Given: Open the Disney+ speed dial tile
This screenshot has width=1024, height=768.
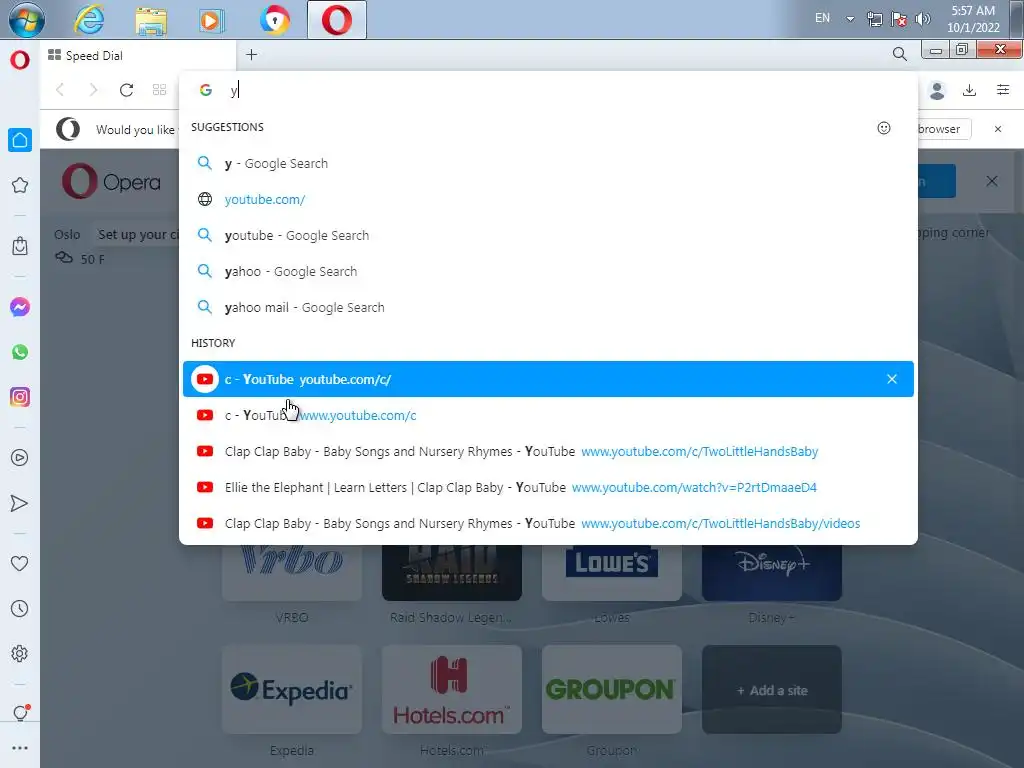Looking at the screenshot, I should click(772, 573).
